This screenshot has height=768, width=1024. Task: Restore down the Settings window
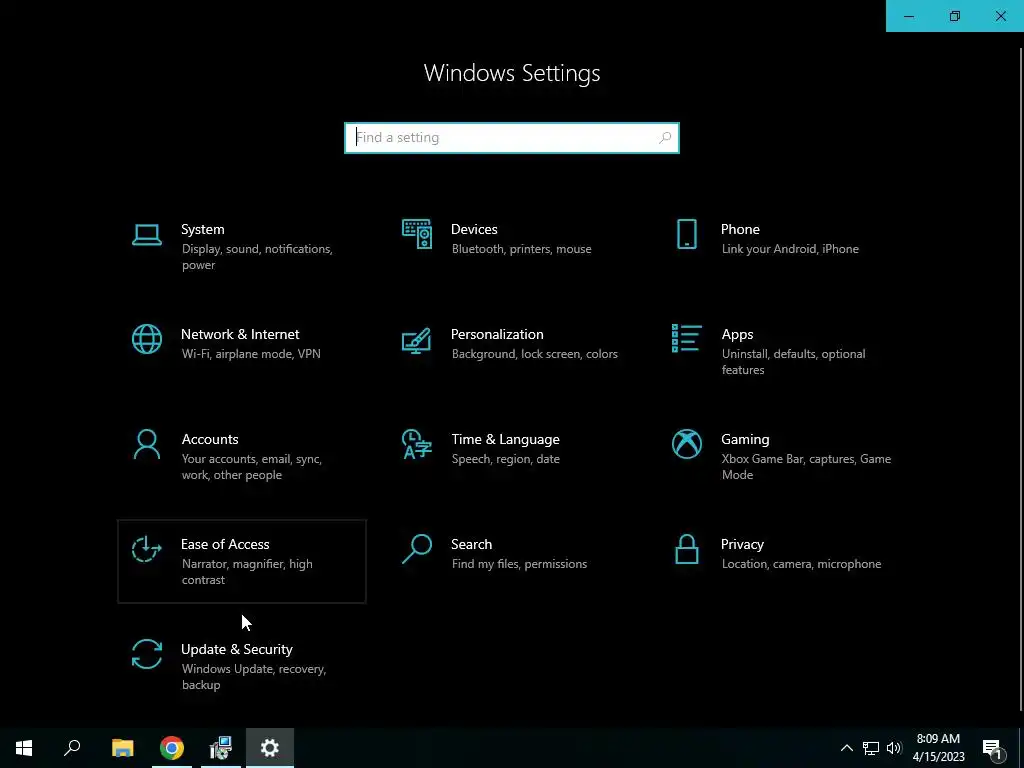(955, 16)
